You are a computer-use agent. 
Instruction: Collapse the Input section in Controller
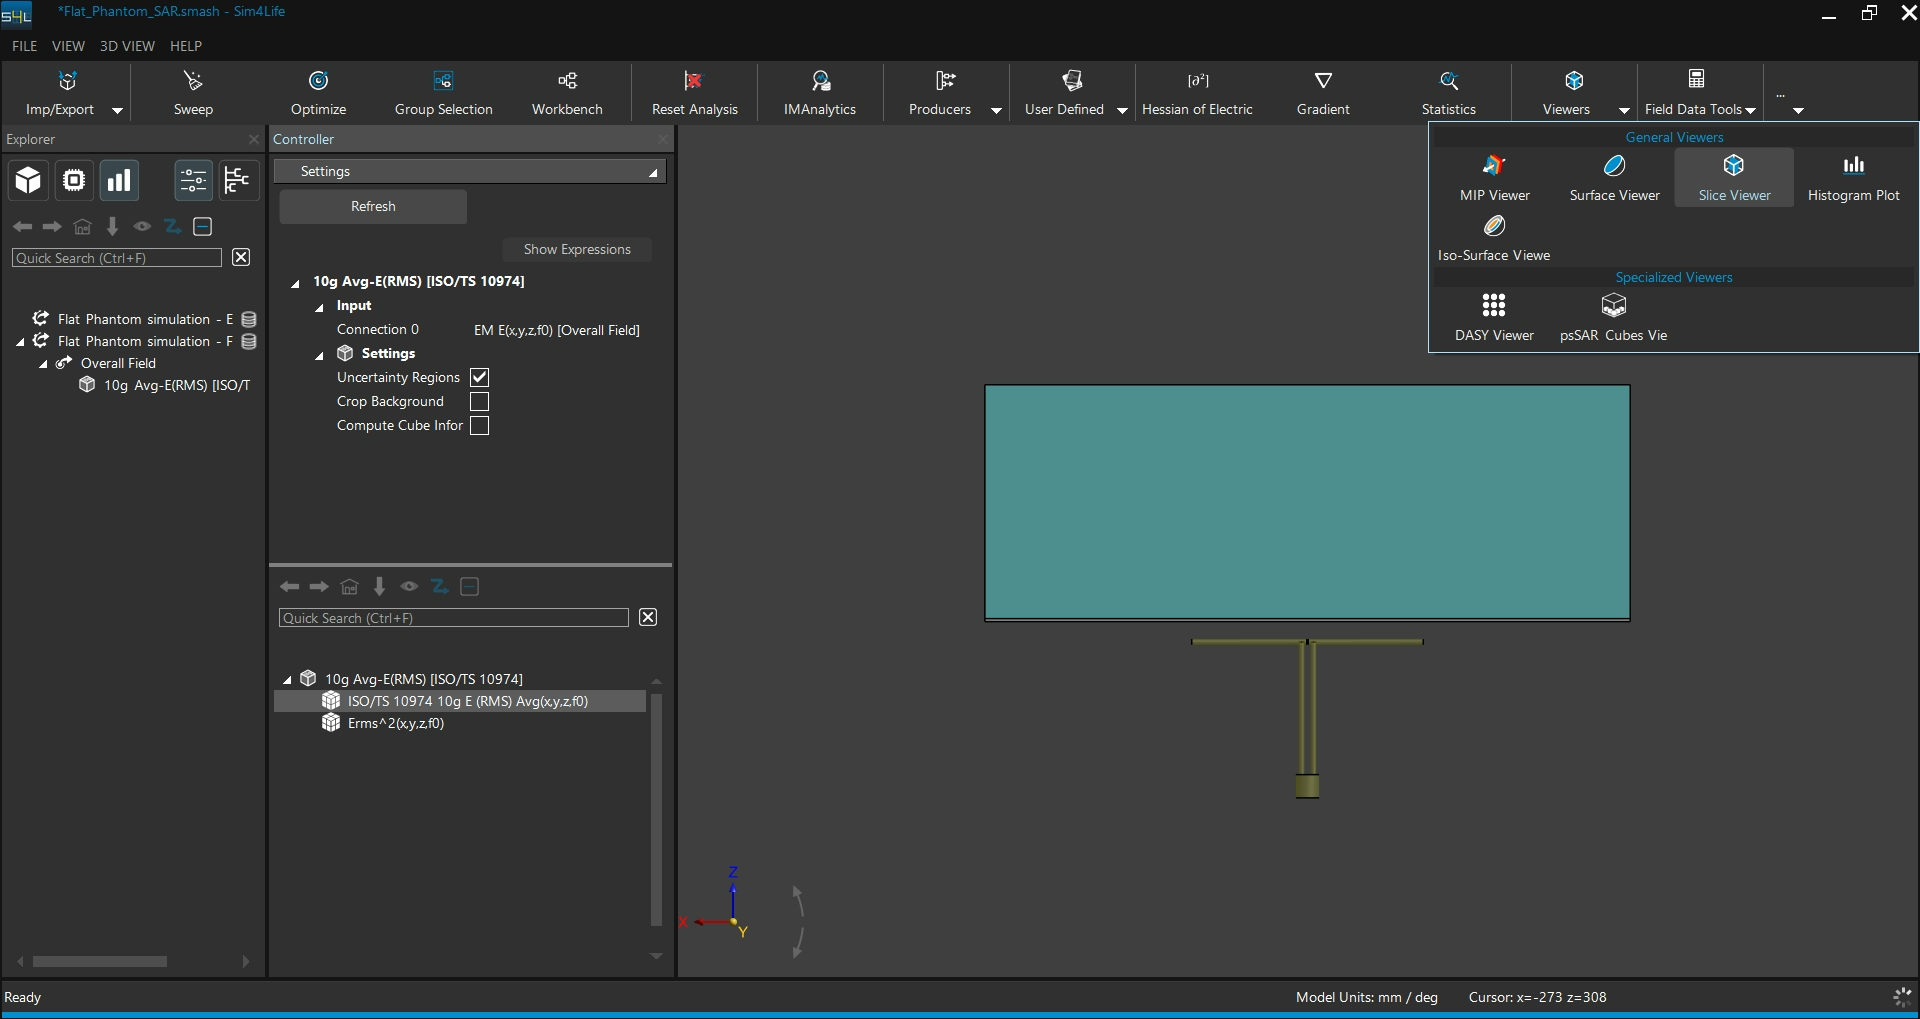coord(319,307)
